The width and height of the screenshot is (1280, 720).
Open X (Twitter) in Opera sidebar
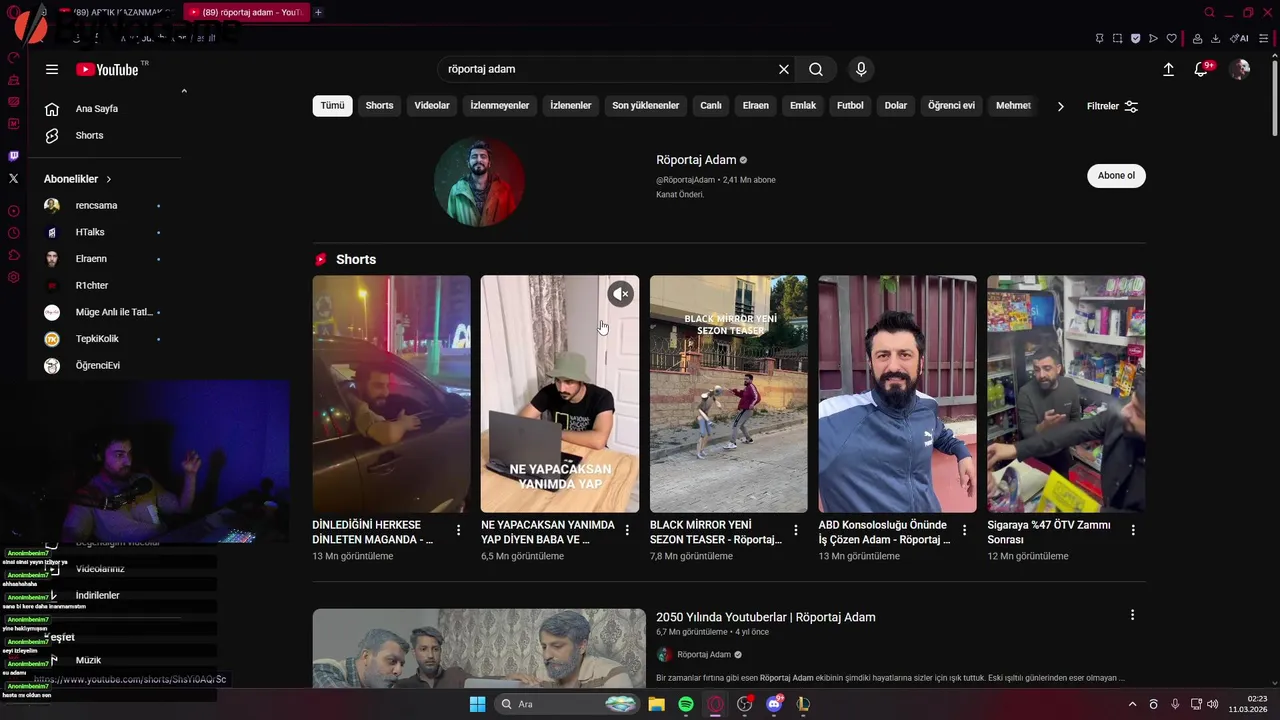click(13, 178)
